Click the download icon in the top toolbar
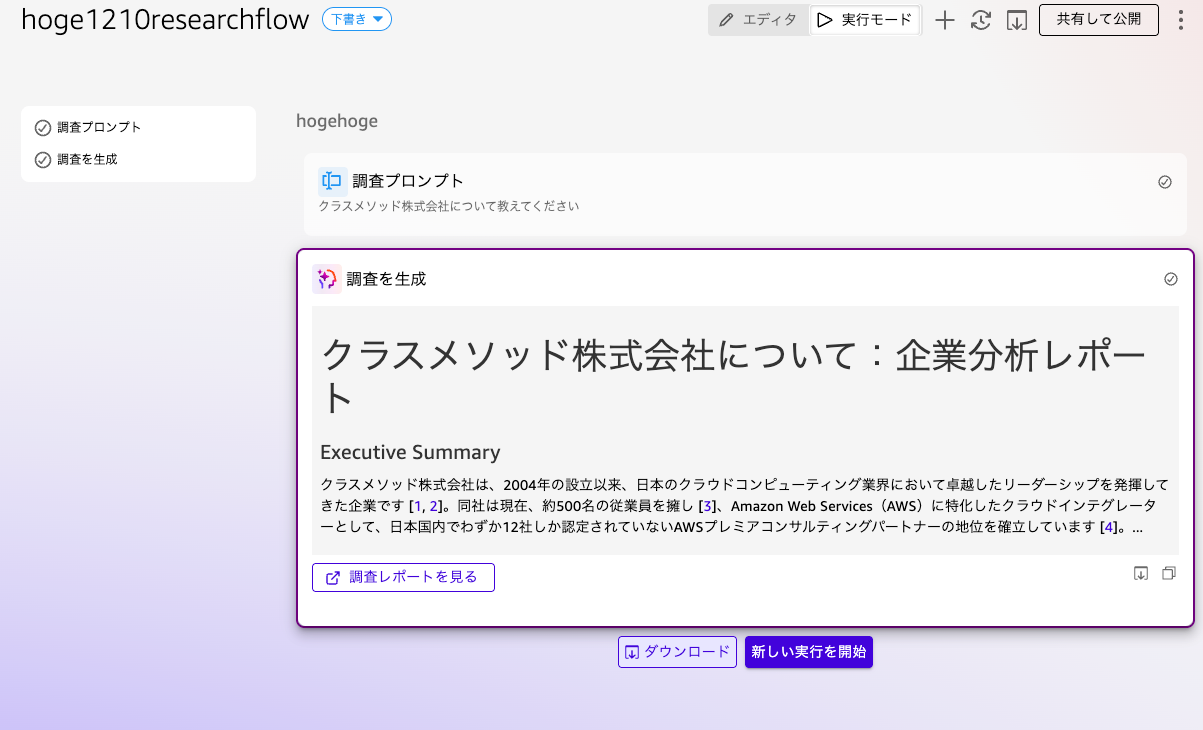Viewport: 1203px width, 730px height. [x=1018, y=19]
